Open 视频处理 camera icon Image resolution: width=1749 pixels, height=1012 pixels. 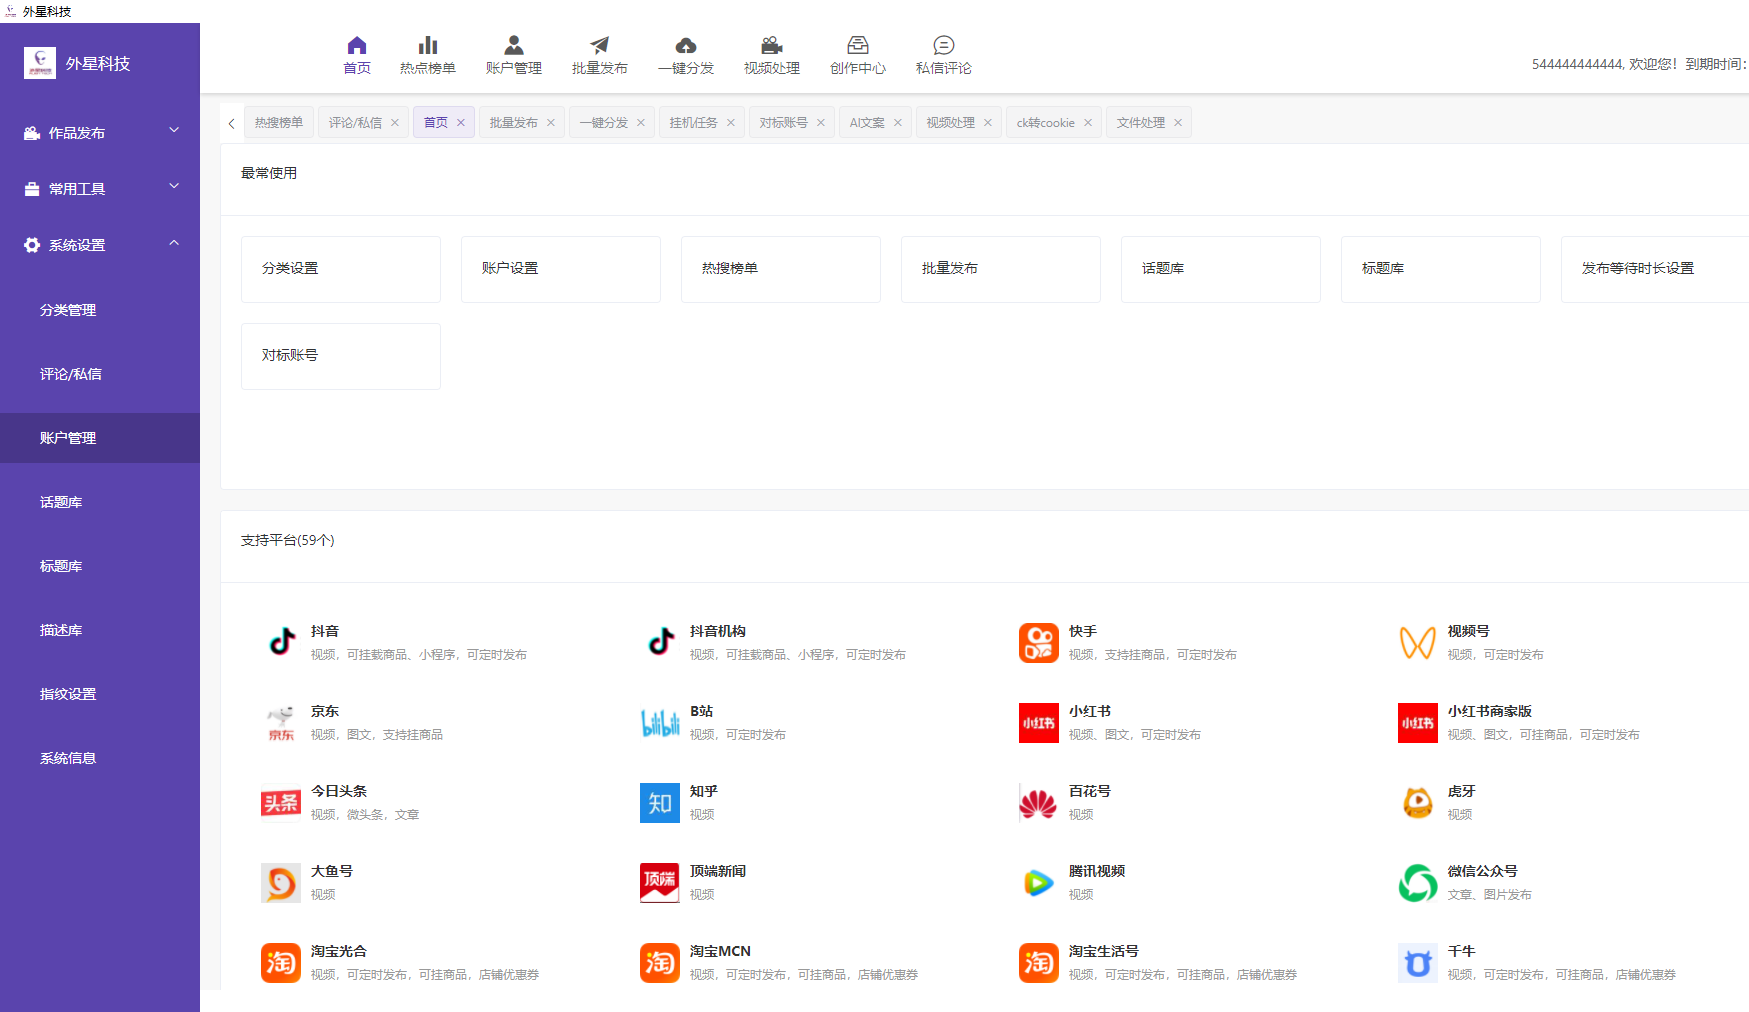[771, 45]
